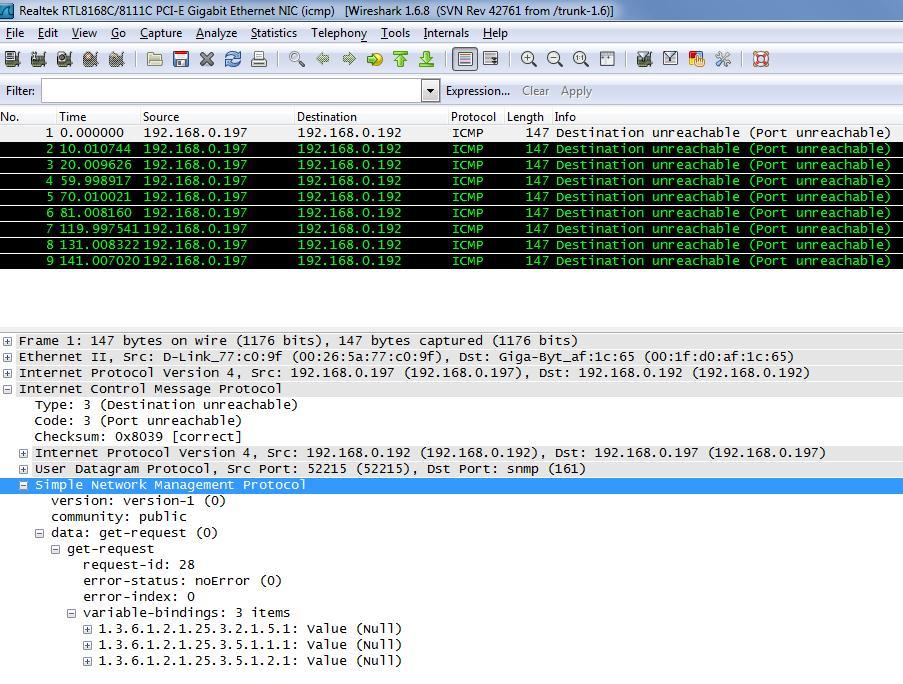The height and width of the screenshot is (684, 903).
Task: Open the Help menu
Action: 495,33
